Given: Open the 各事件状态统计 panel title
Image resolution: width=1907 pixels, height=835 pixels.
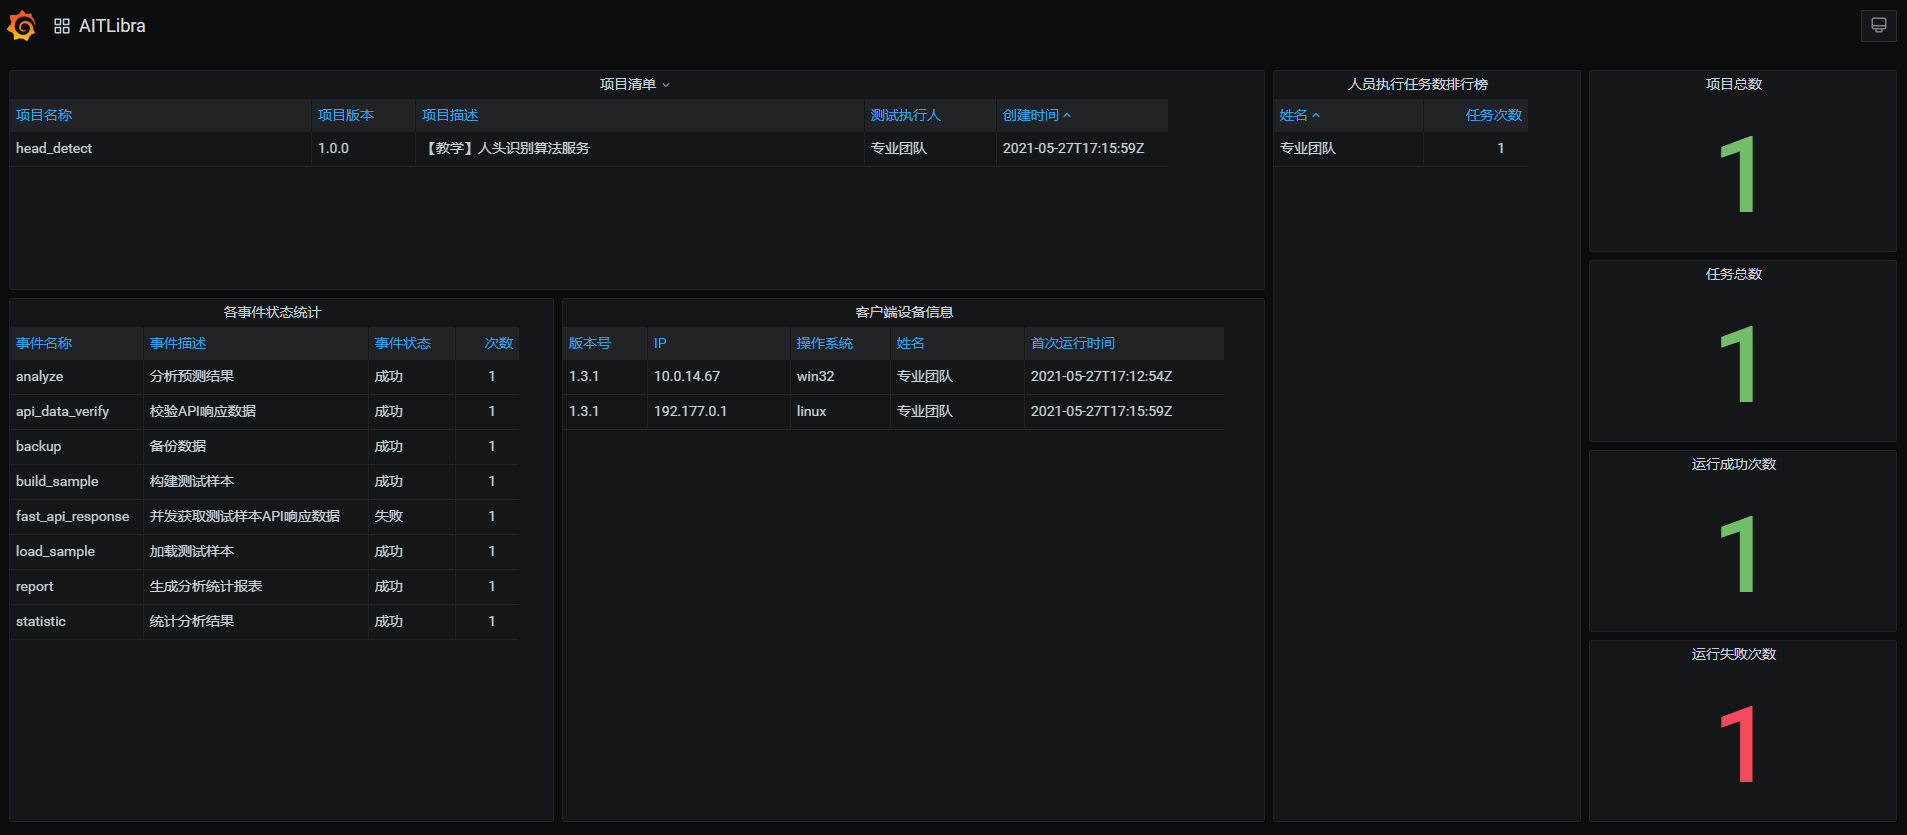Looking at the screenshot, I should pyautogui.click(x=272, y=312).
